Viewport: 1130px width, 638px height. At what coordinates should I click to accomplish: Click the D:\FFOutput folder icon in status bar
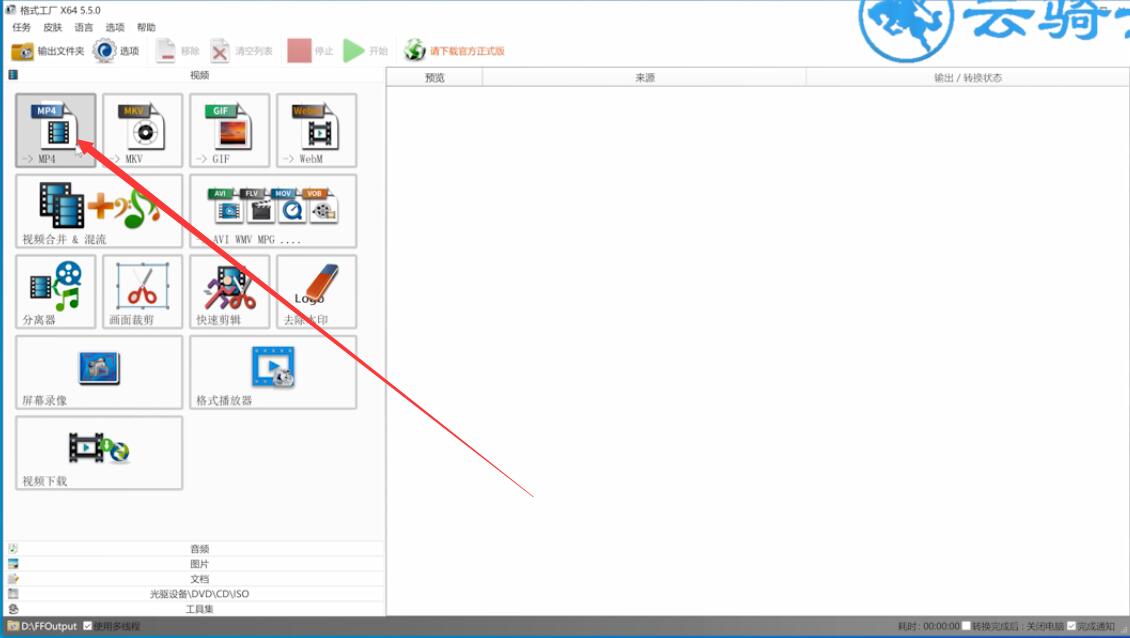(13, 626)
